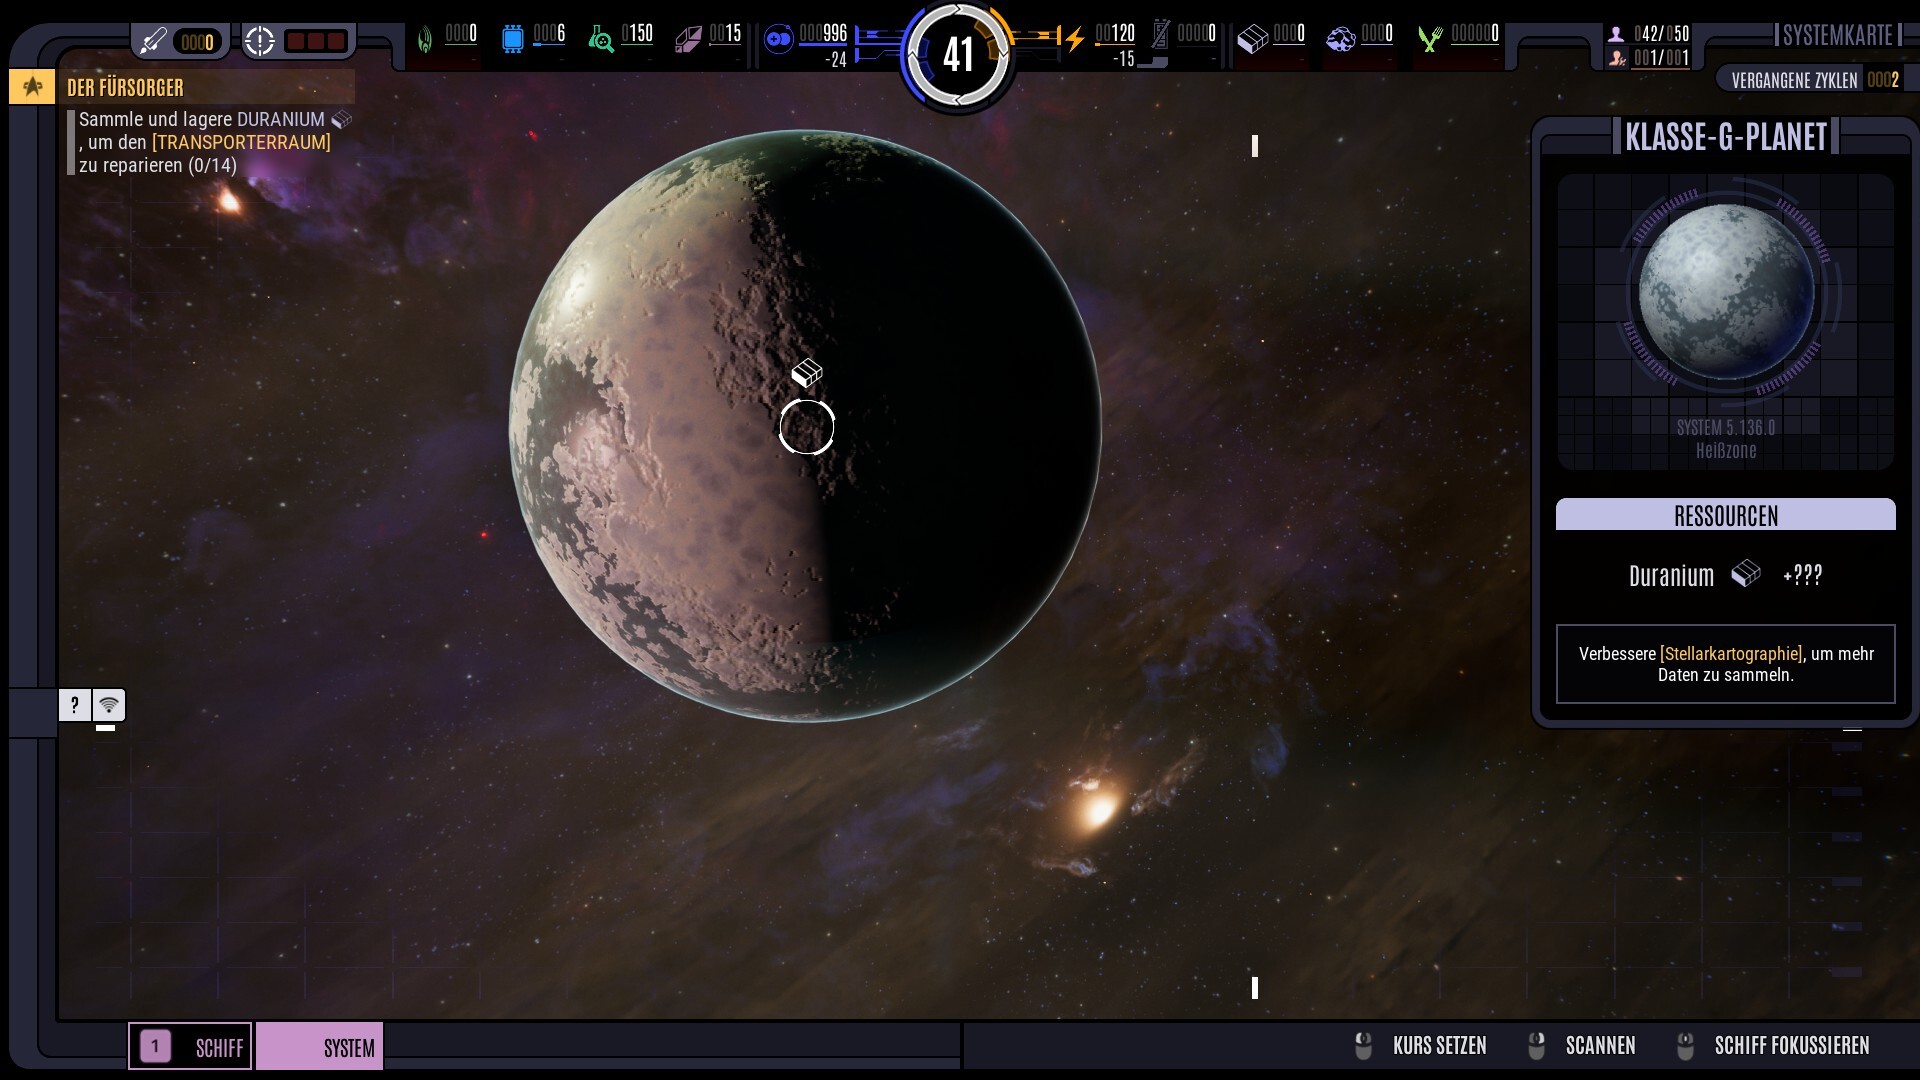Click the Duranium +??? resource entry
1920x1080 pixels.
[1726, 575]
